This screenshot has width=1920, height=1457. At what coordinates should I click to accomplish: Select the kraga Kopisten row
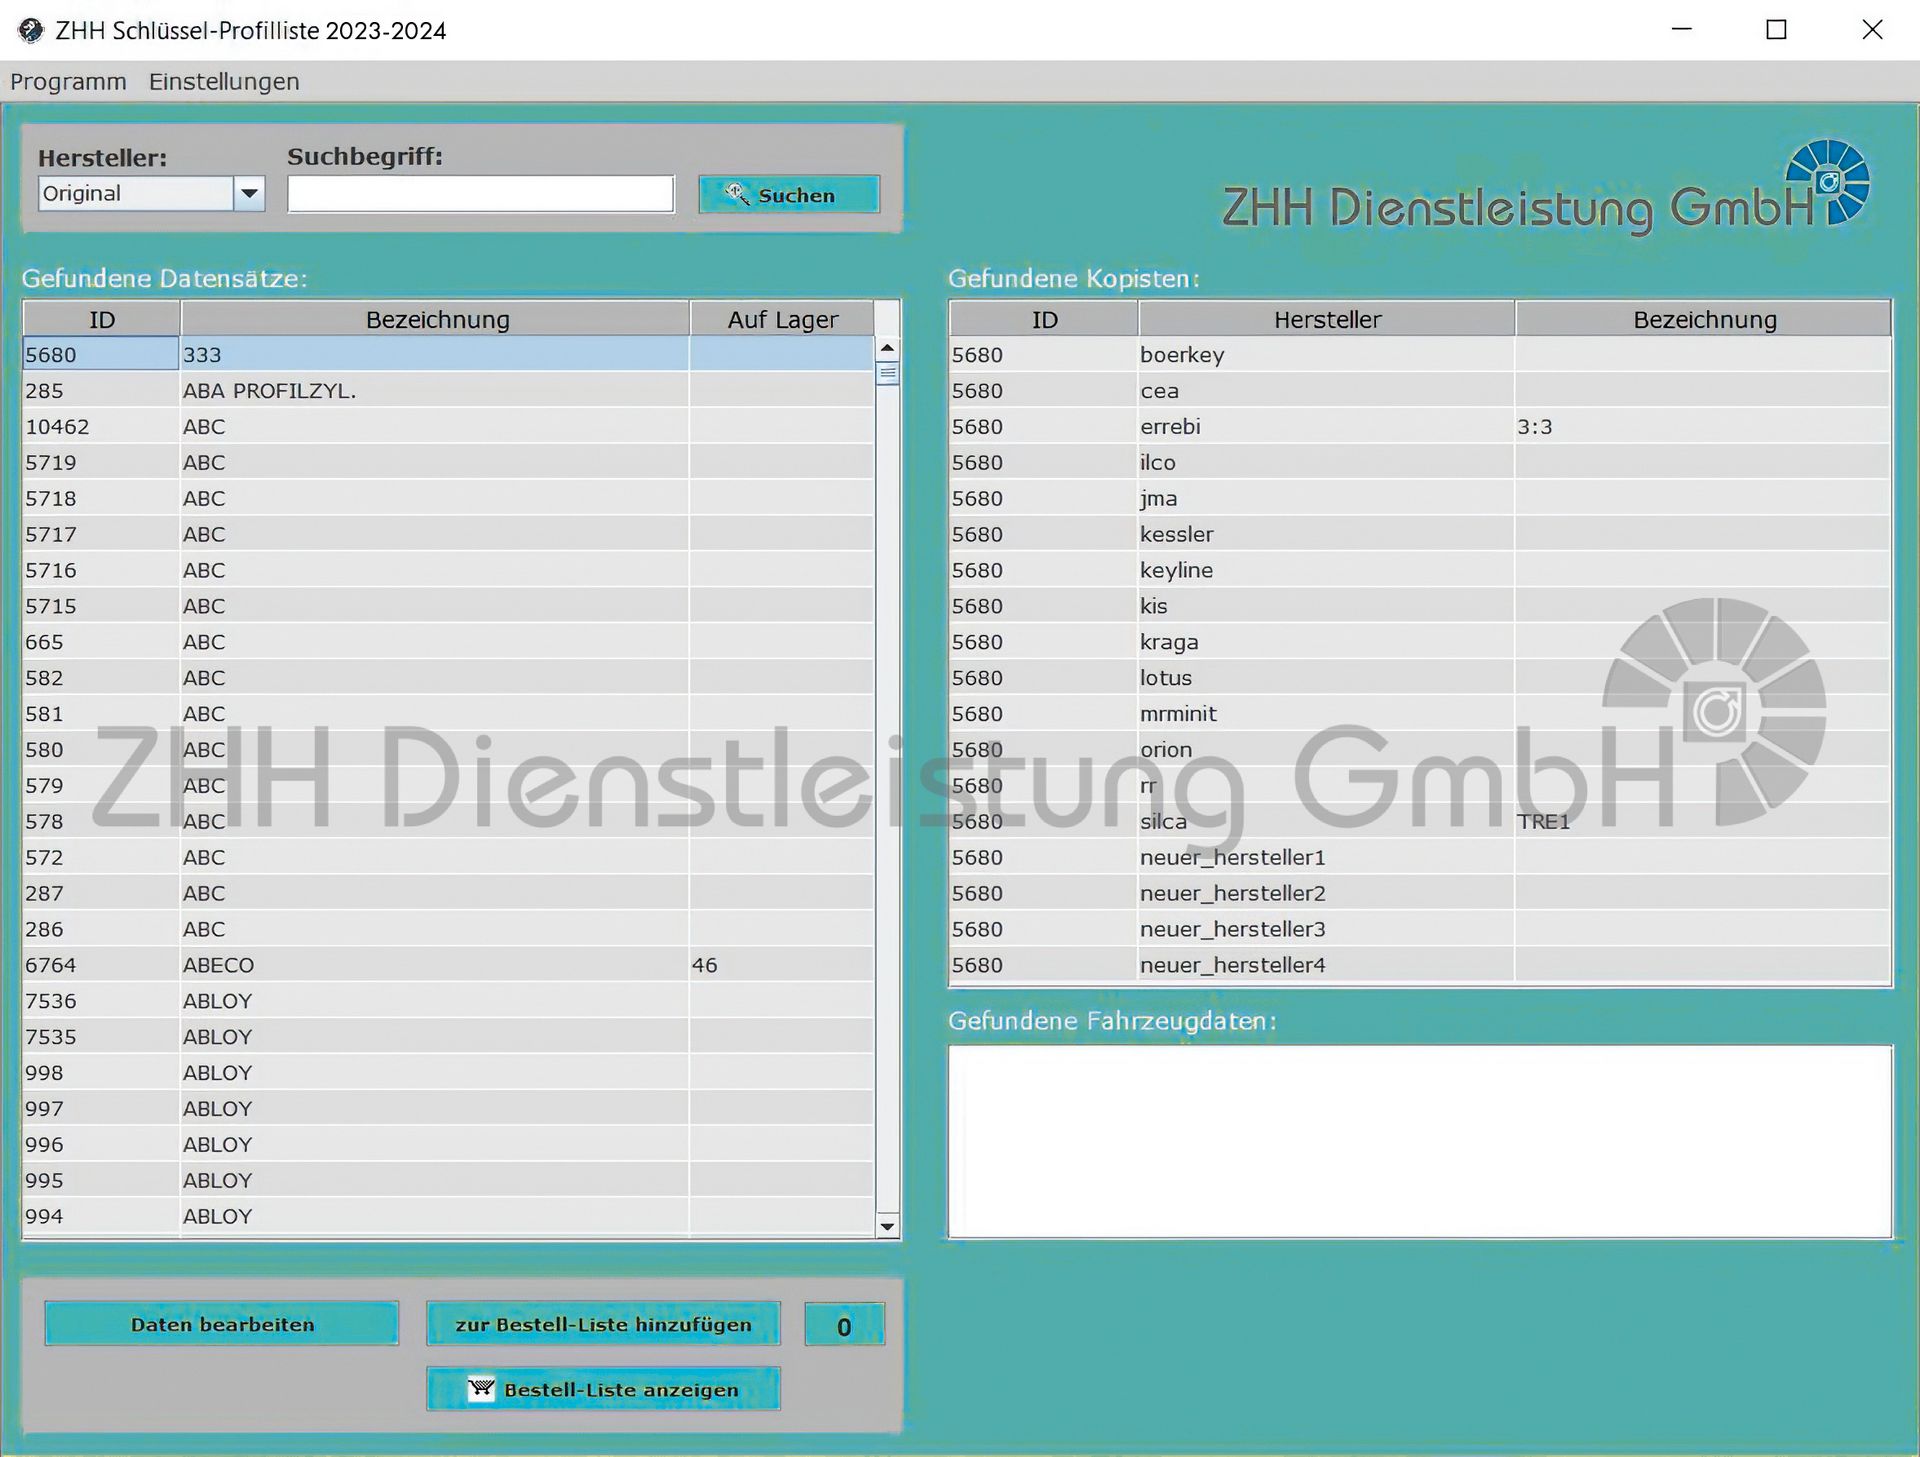pyautogui.click(x=1420, y=642)
